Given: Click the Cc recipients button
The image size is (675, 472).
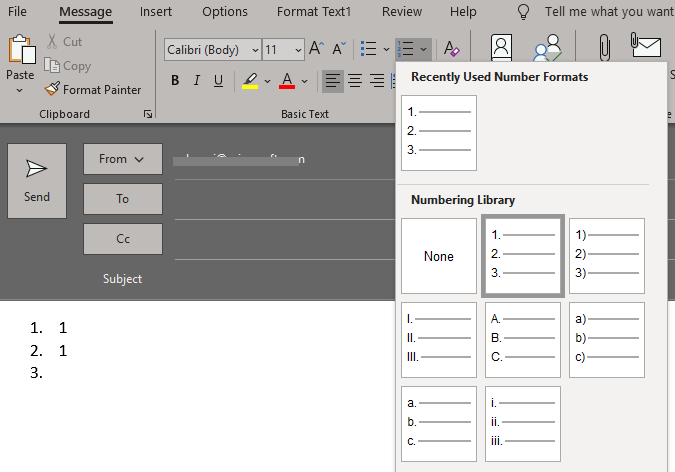Looking at the screenshot, I should pyautogui.click(x=123, y=239).
